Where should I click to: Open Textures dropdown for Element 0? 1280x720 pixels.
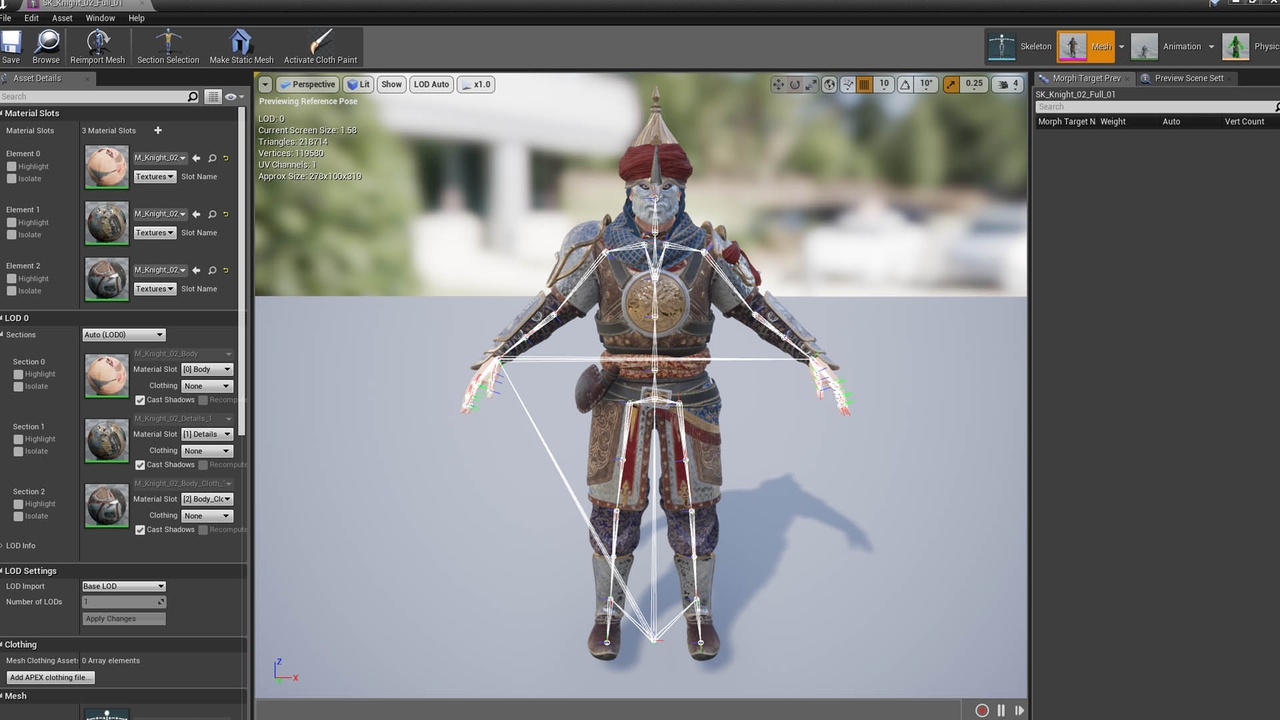[155, 177]
